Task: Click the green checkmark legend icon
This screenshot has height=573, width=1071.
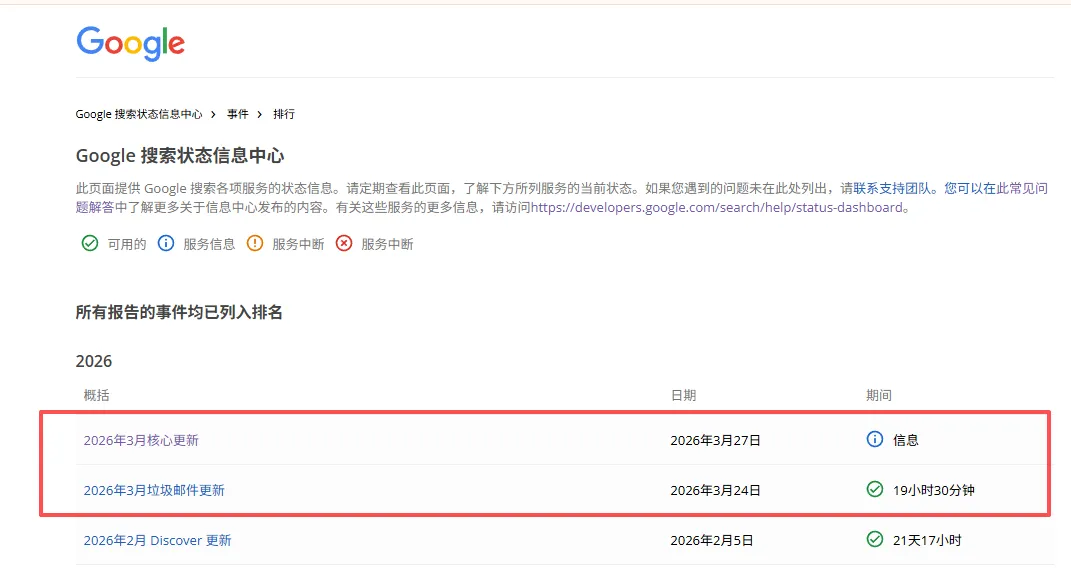Action: (89, 243)
